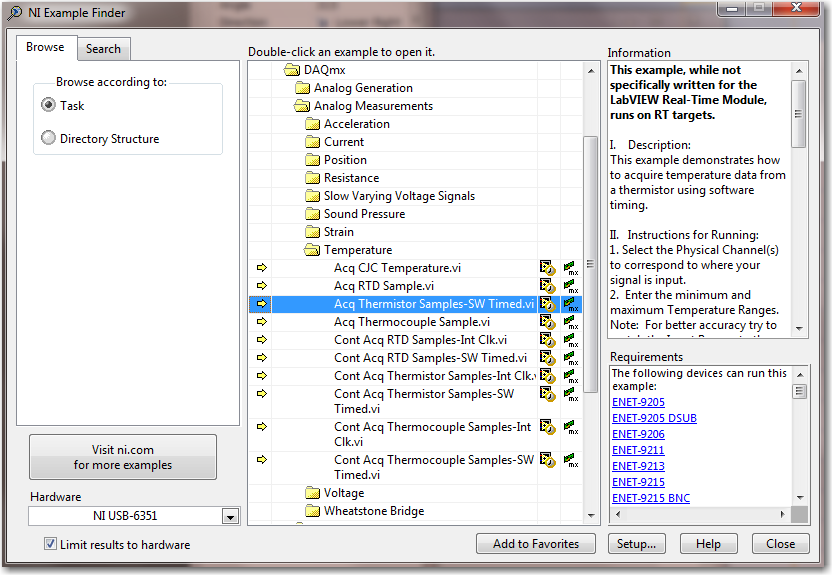
Task: Open the Hardware dropdown showing NI USB-6351
Action: coord(230,516)
